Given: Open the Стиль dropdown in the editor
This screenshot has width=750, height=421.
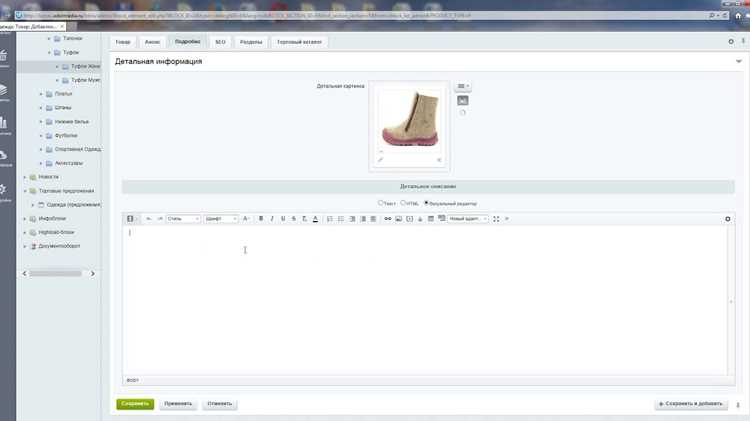Looking at the screenshot, I should (x=183, y=219).
